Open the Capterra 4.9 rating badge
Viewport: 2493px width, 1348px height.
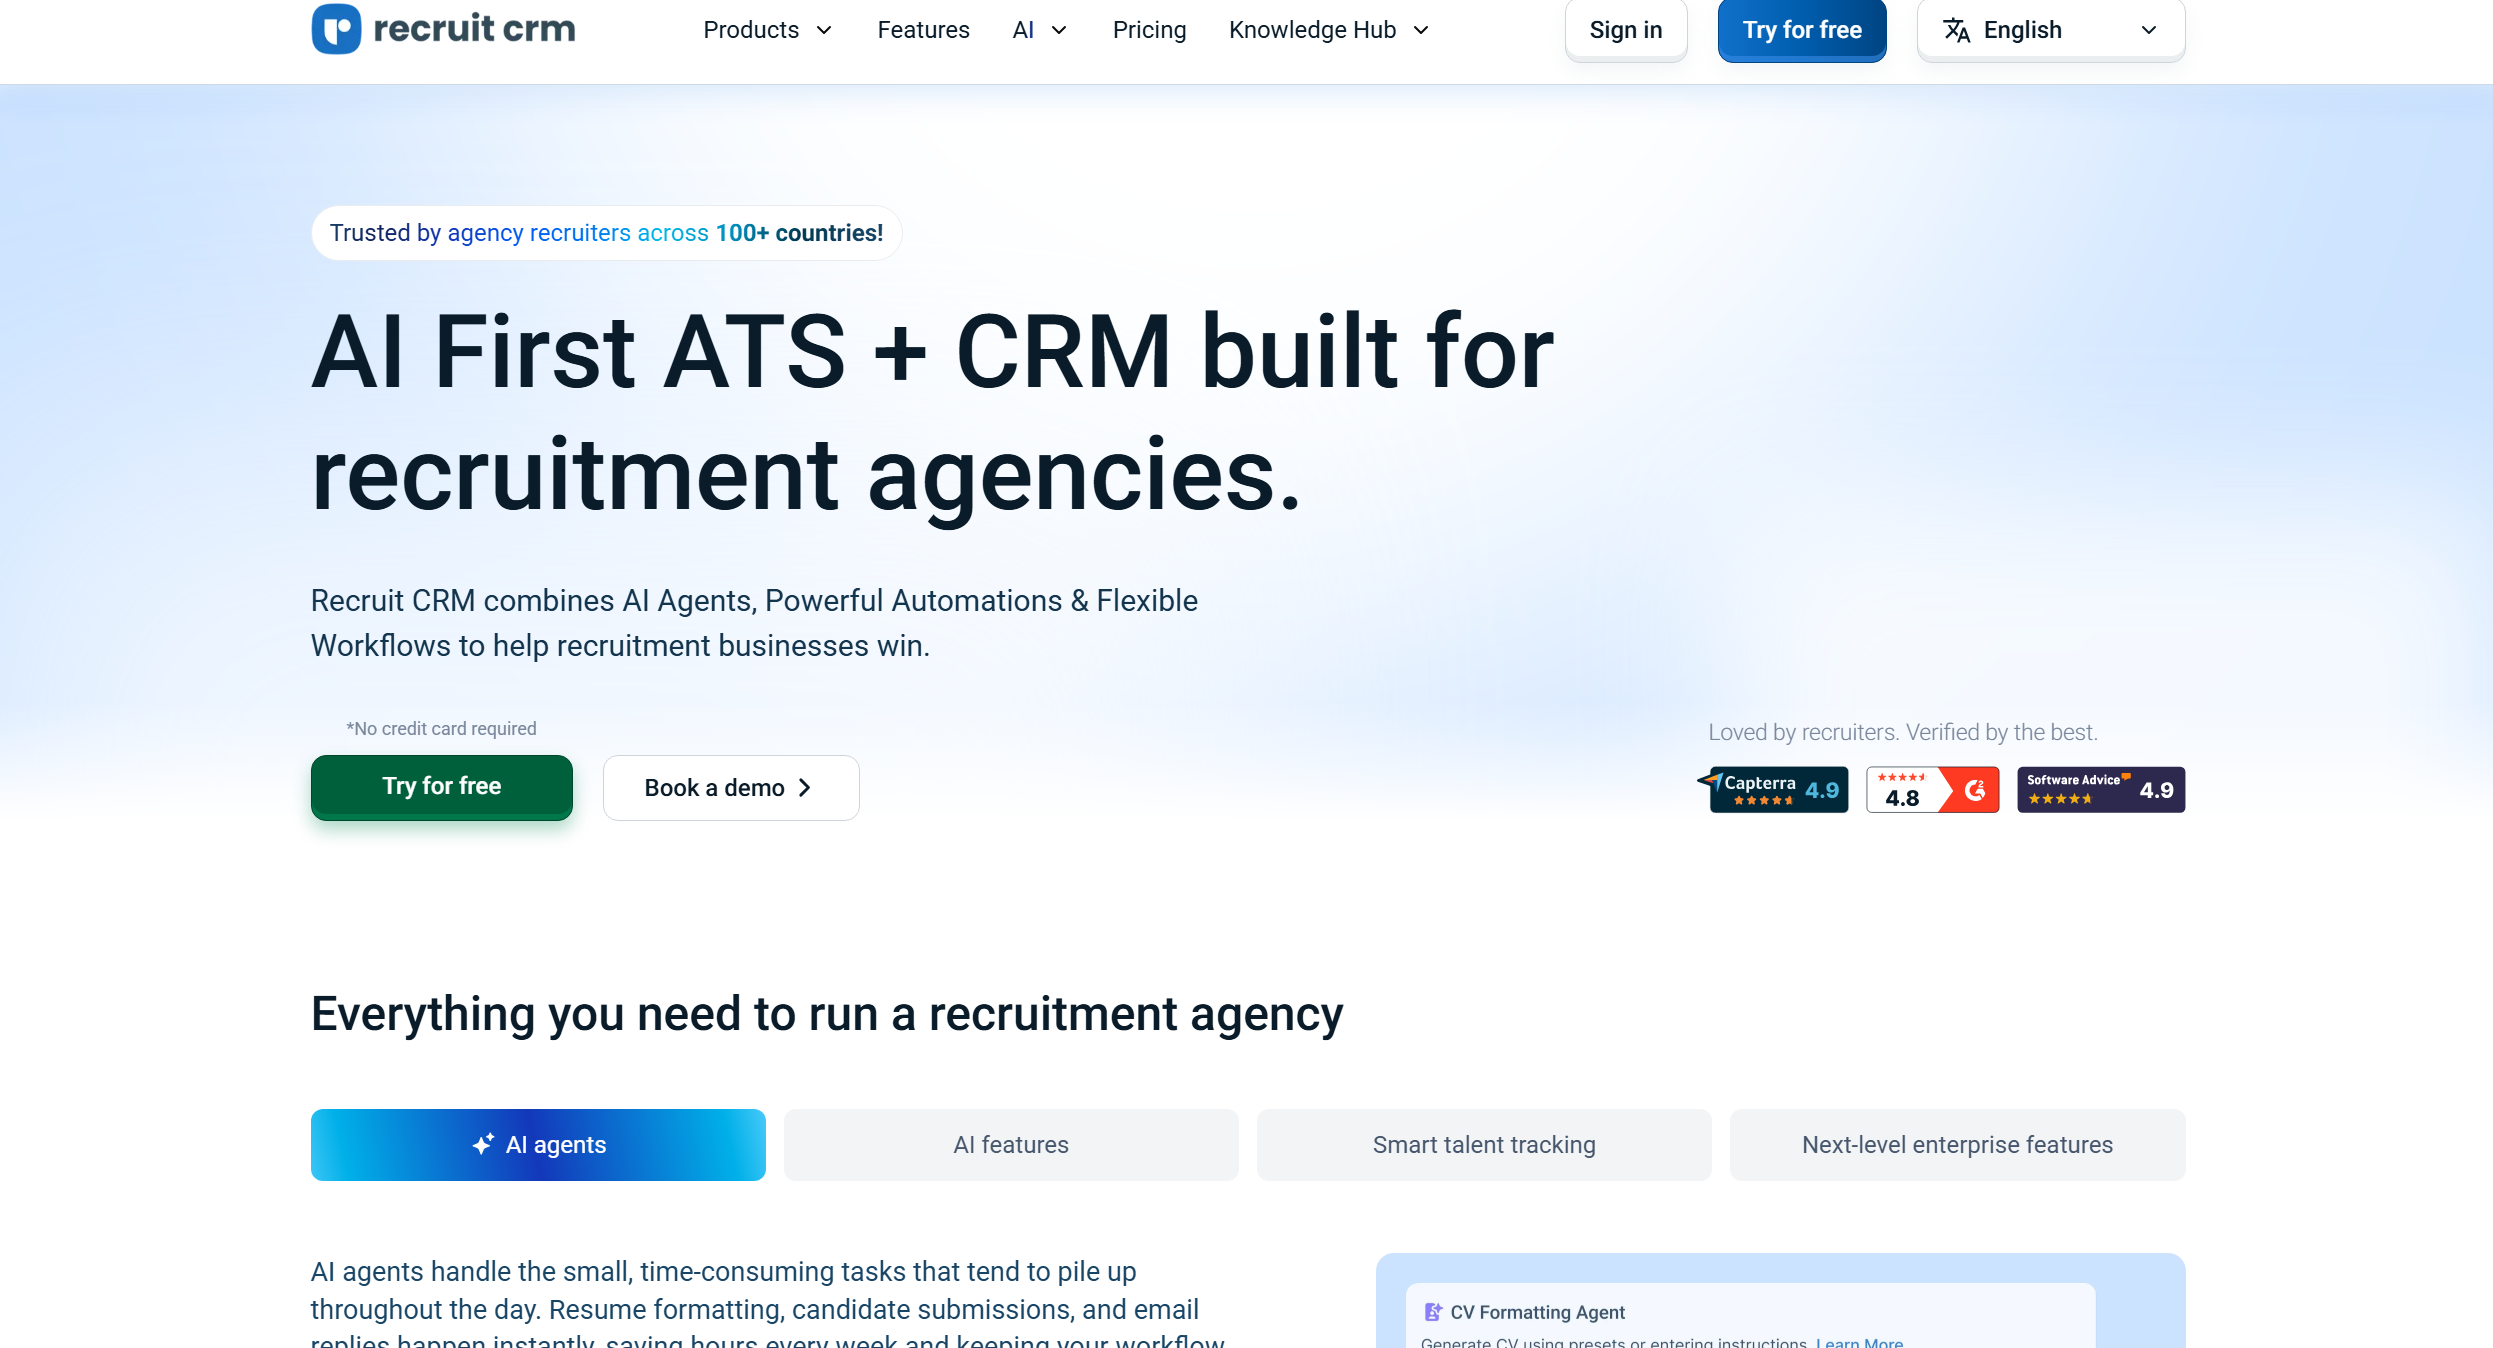click(x=1773, y=790)
